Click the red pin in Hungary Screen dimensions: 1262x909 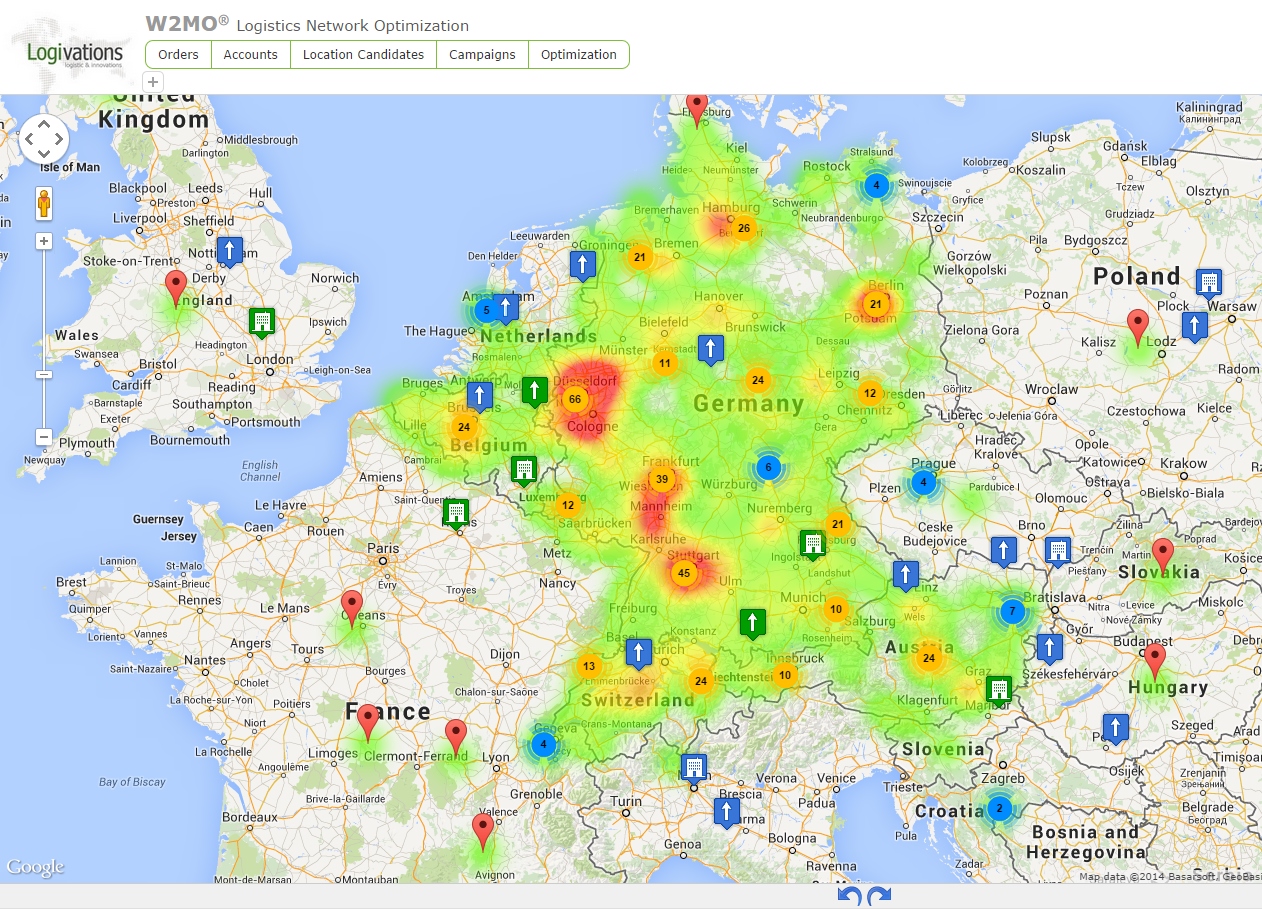(1155, 660)
